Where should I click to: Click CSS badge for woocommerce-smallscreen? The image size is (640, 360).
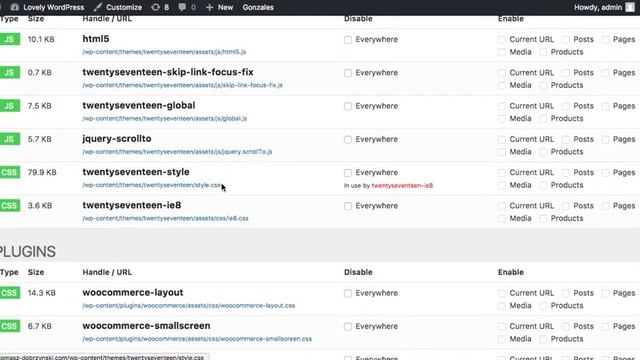[x=9, y=326]
